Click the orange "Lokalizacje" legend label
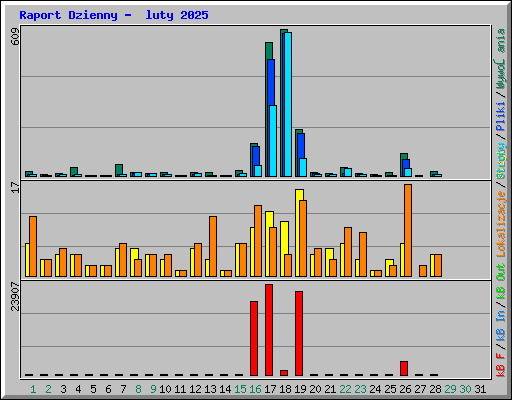The width and height of the screenshot is (512, 400). (x=501, y=224)
